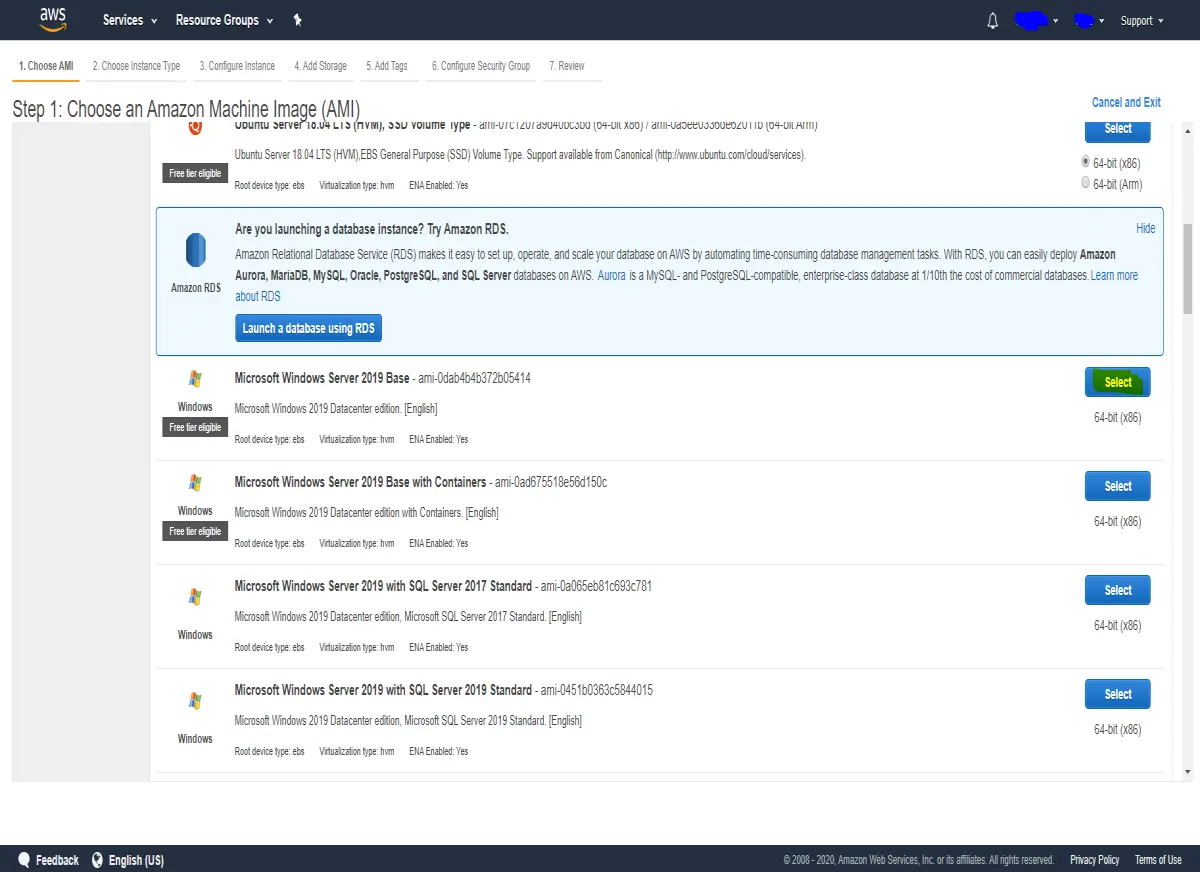Click AMI ID ami-0ad675518e56d150c
1200x872 pixels.
550,483
